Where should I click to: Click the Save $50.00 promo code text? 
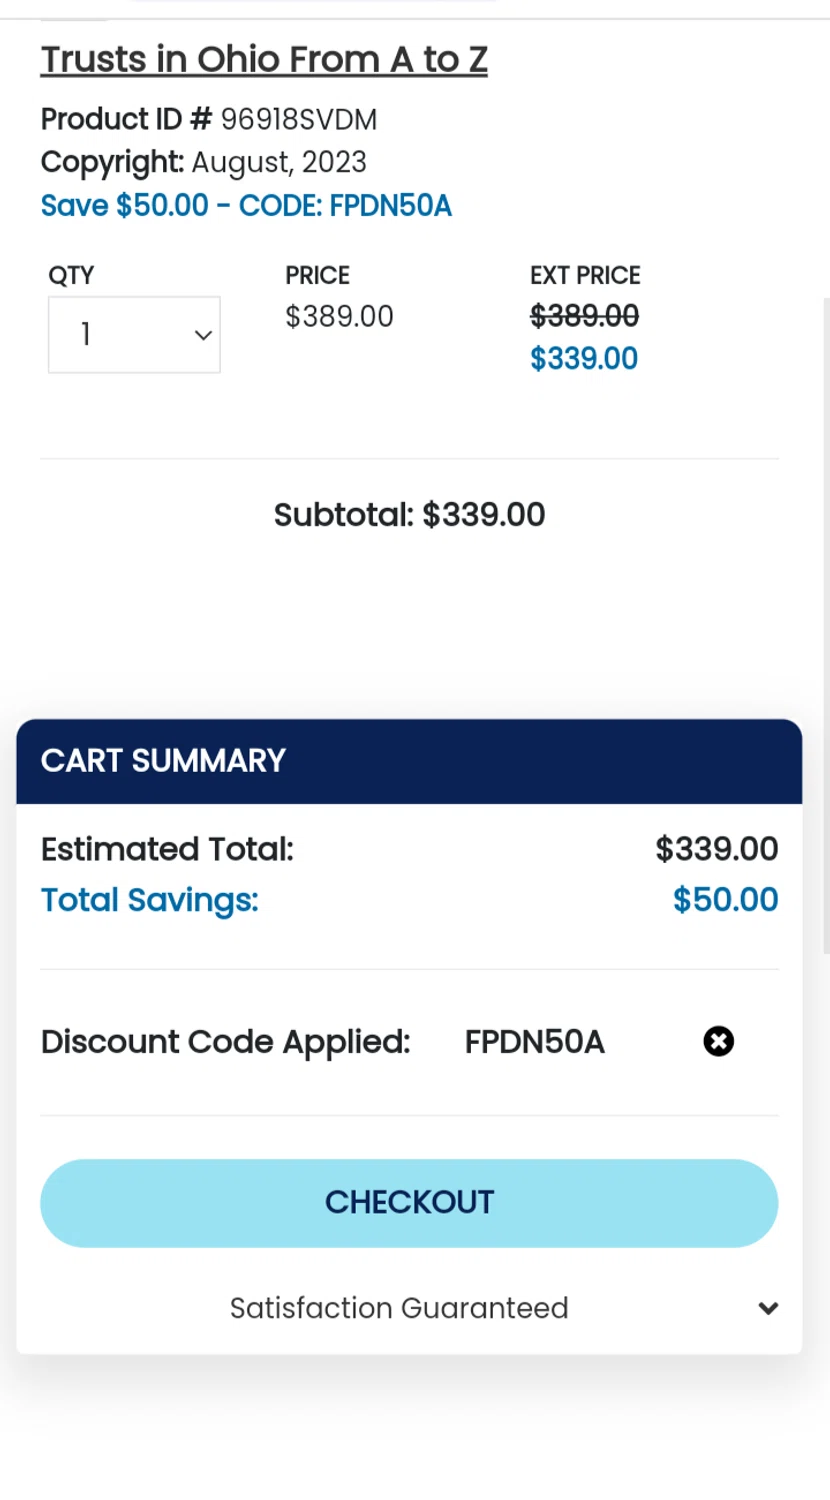pyautogui.click(x=246, y=206)
